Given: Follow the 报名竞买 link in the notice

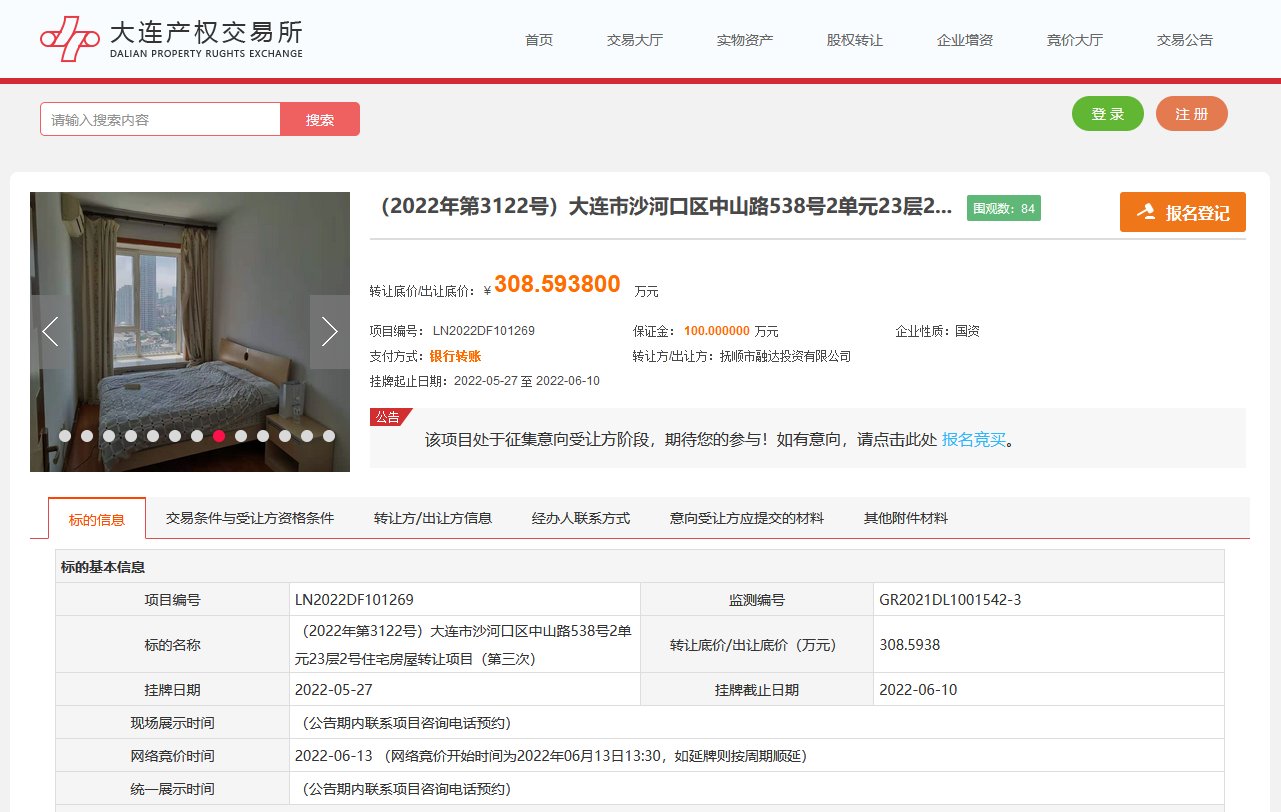Looking at the screenshot, I should [974, 439].
